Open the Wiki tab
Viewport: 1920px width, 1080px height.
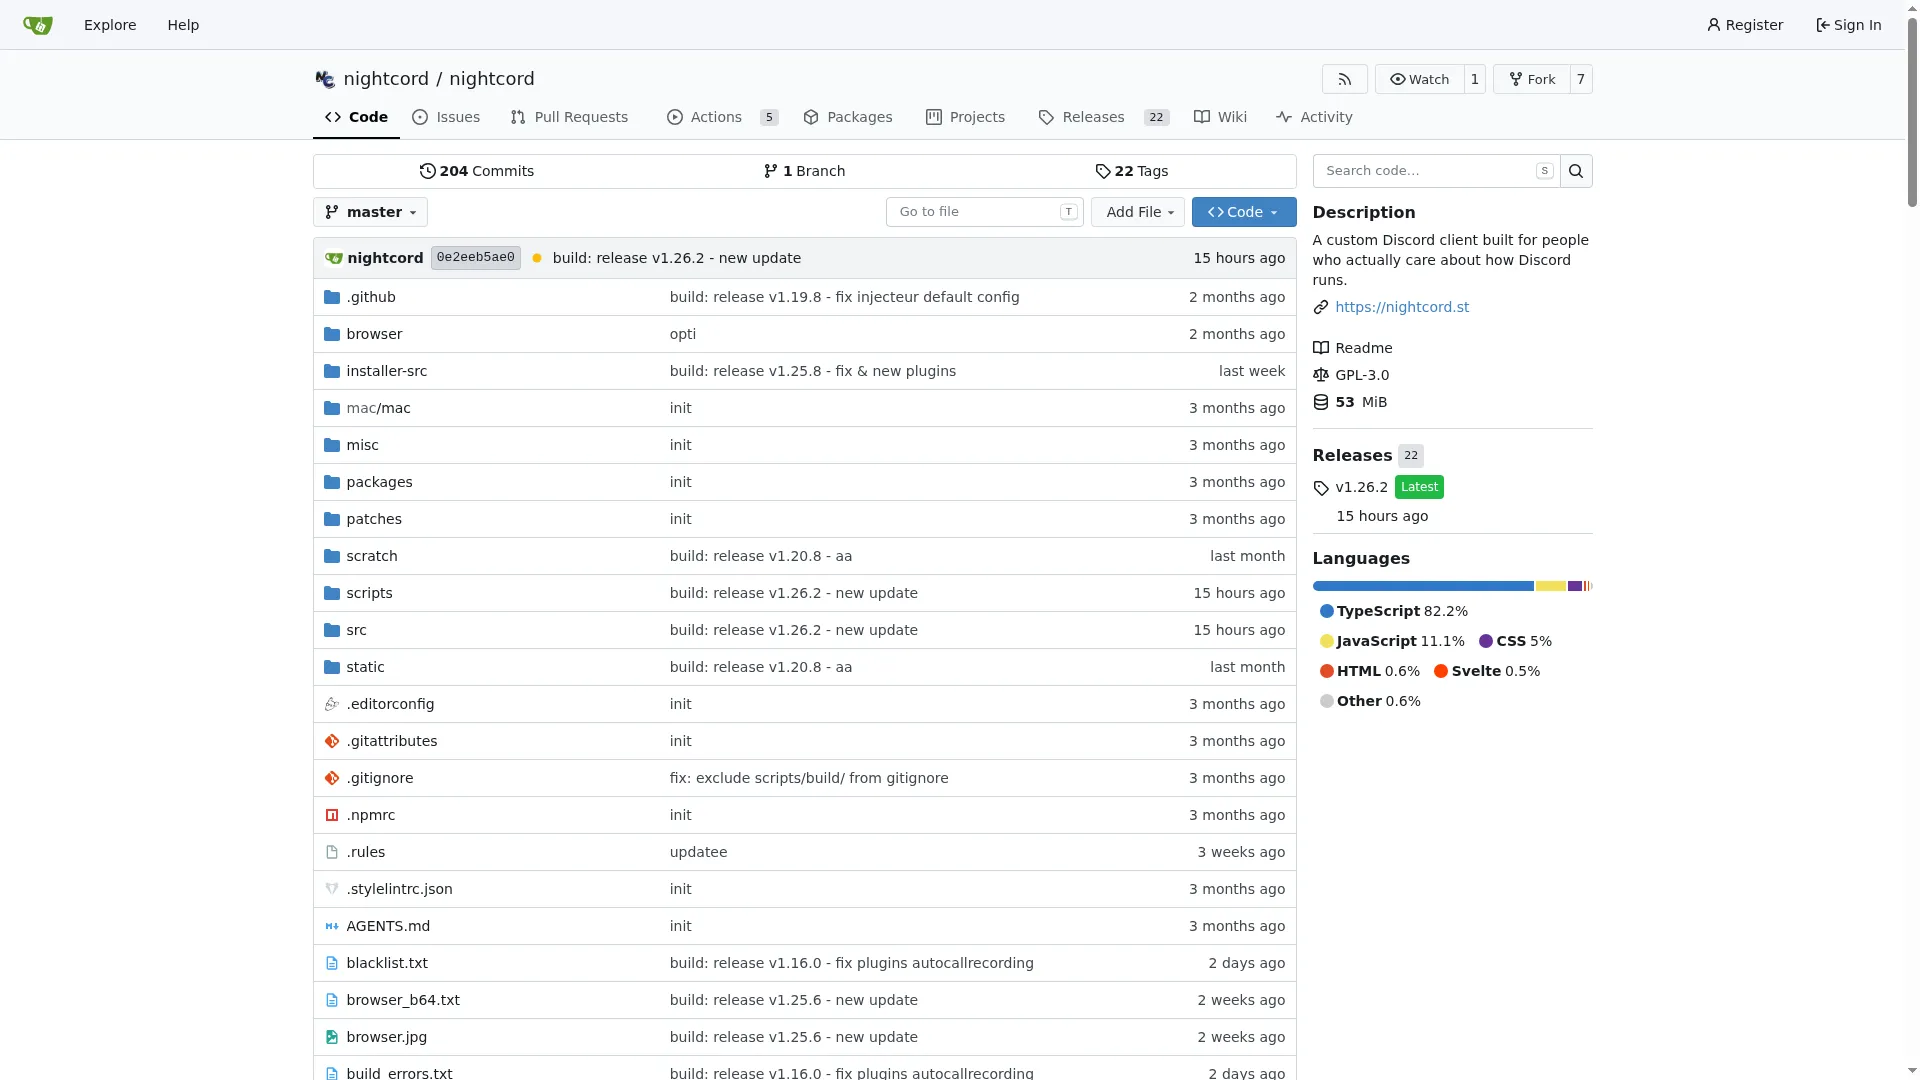click(1220, 117)
